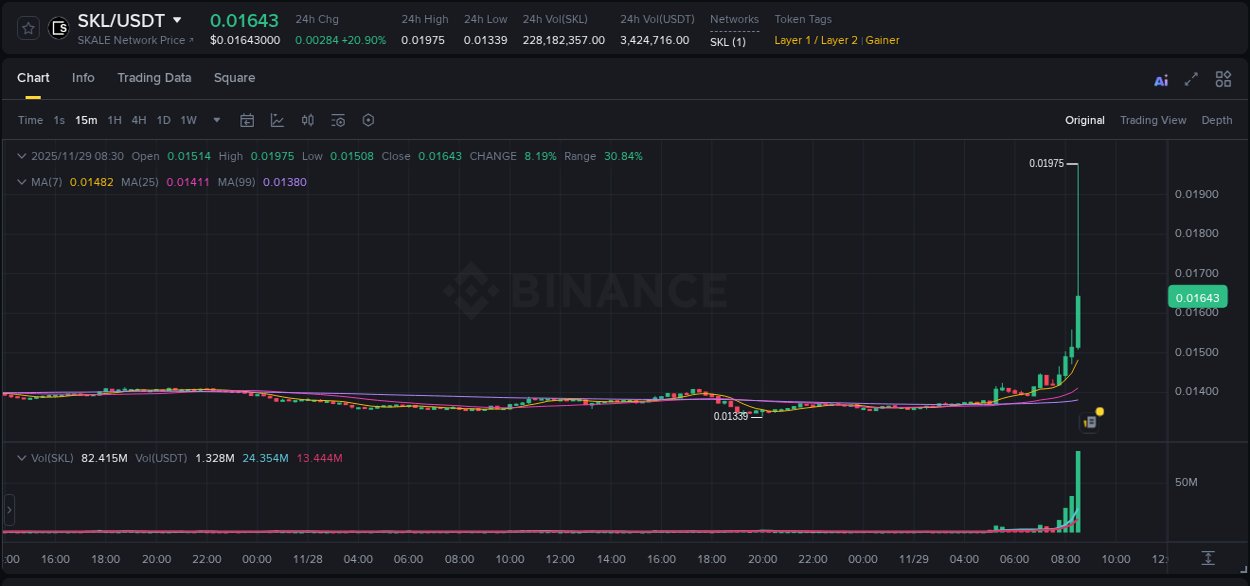This screenshot has width=1250, height=586.
Task: Expand the chart to fullscreen
Action: coord(1190,79)
